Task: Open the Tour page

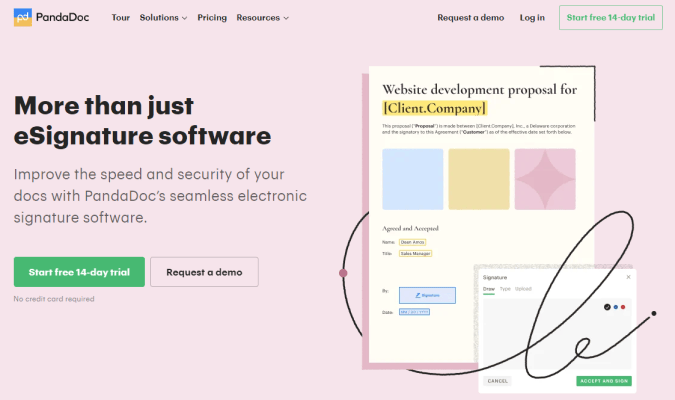Action: [121, 18]
